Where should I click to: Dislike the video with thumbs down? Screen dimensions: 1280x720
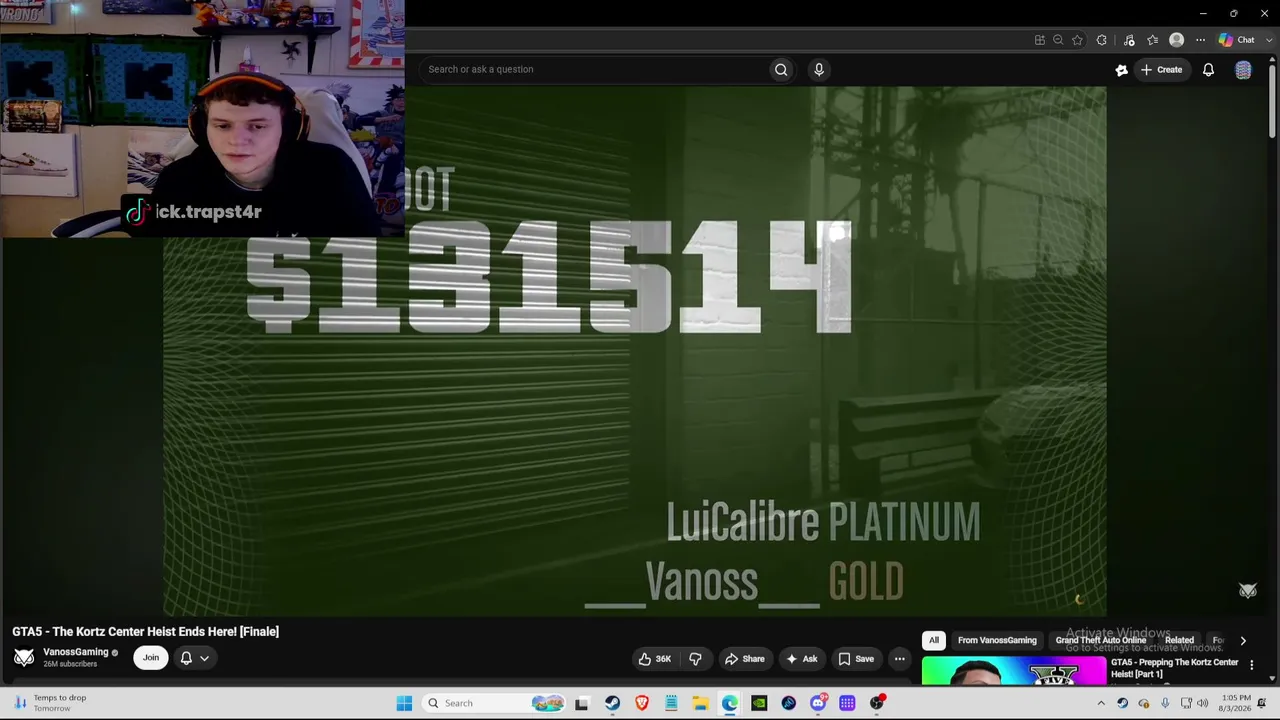(x=695, y=659)
